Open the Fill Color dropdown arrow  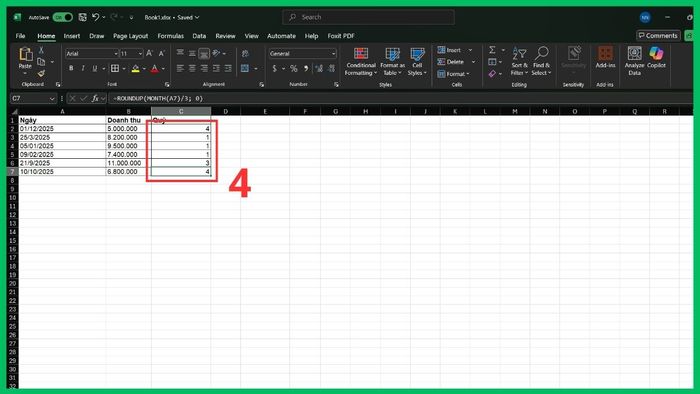point(144,69)
